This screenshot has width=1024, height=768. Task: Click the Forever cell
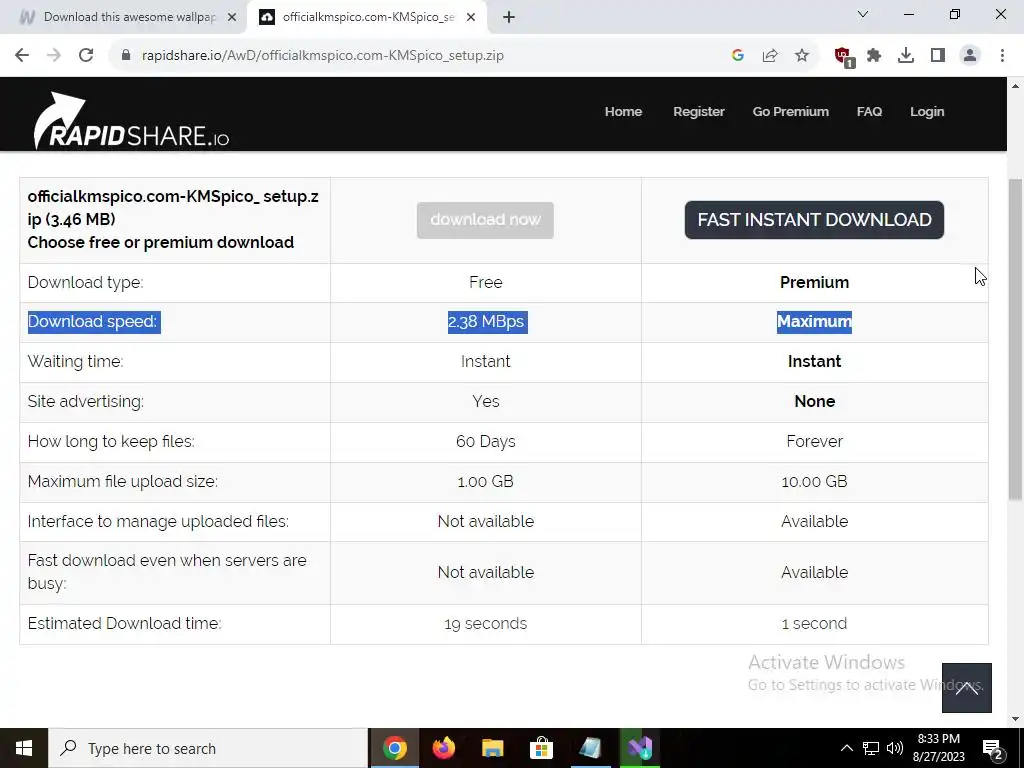point(814,441)
